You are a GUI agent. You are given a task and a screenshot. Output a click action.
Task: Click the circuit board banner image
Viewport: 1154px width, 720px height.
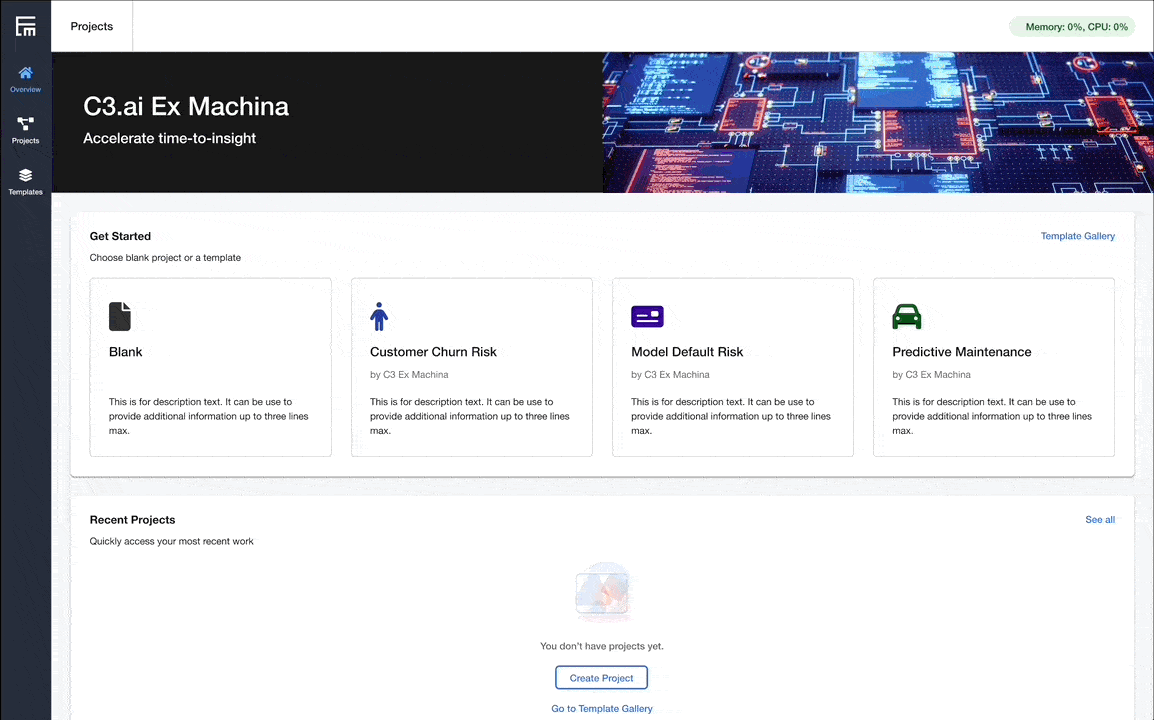point(878,122)
